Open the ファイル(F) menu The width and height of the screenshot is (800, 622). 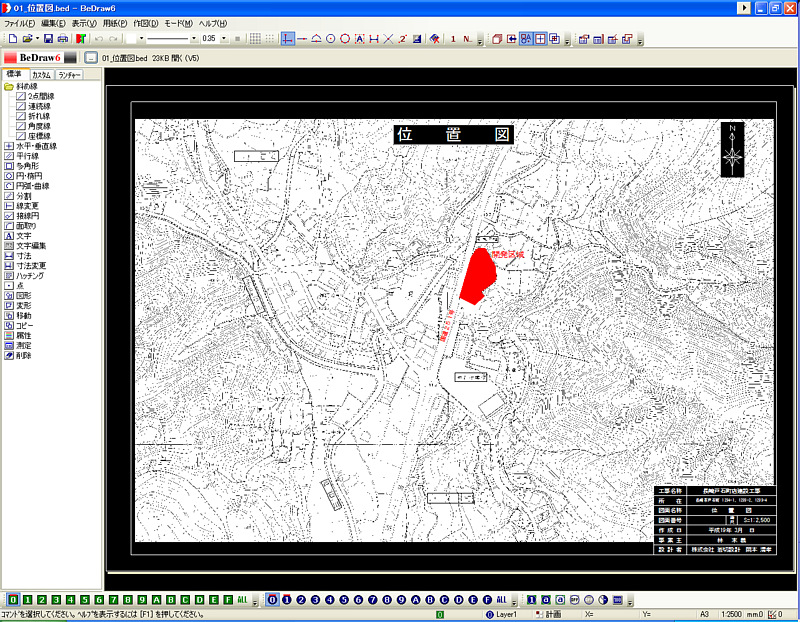[x=19, y=22]
